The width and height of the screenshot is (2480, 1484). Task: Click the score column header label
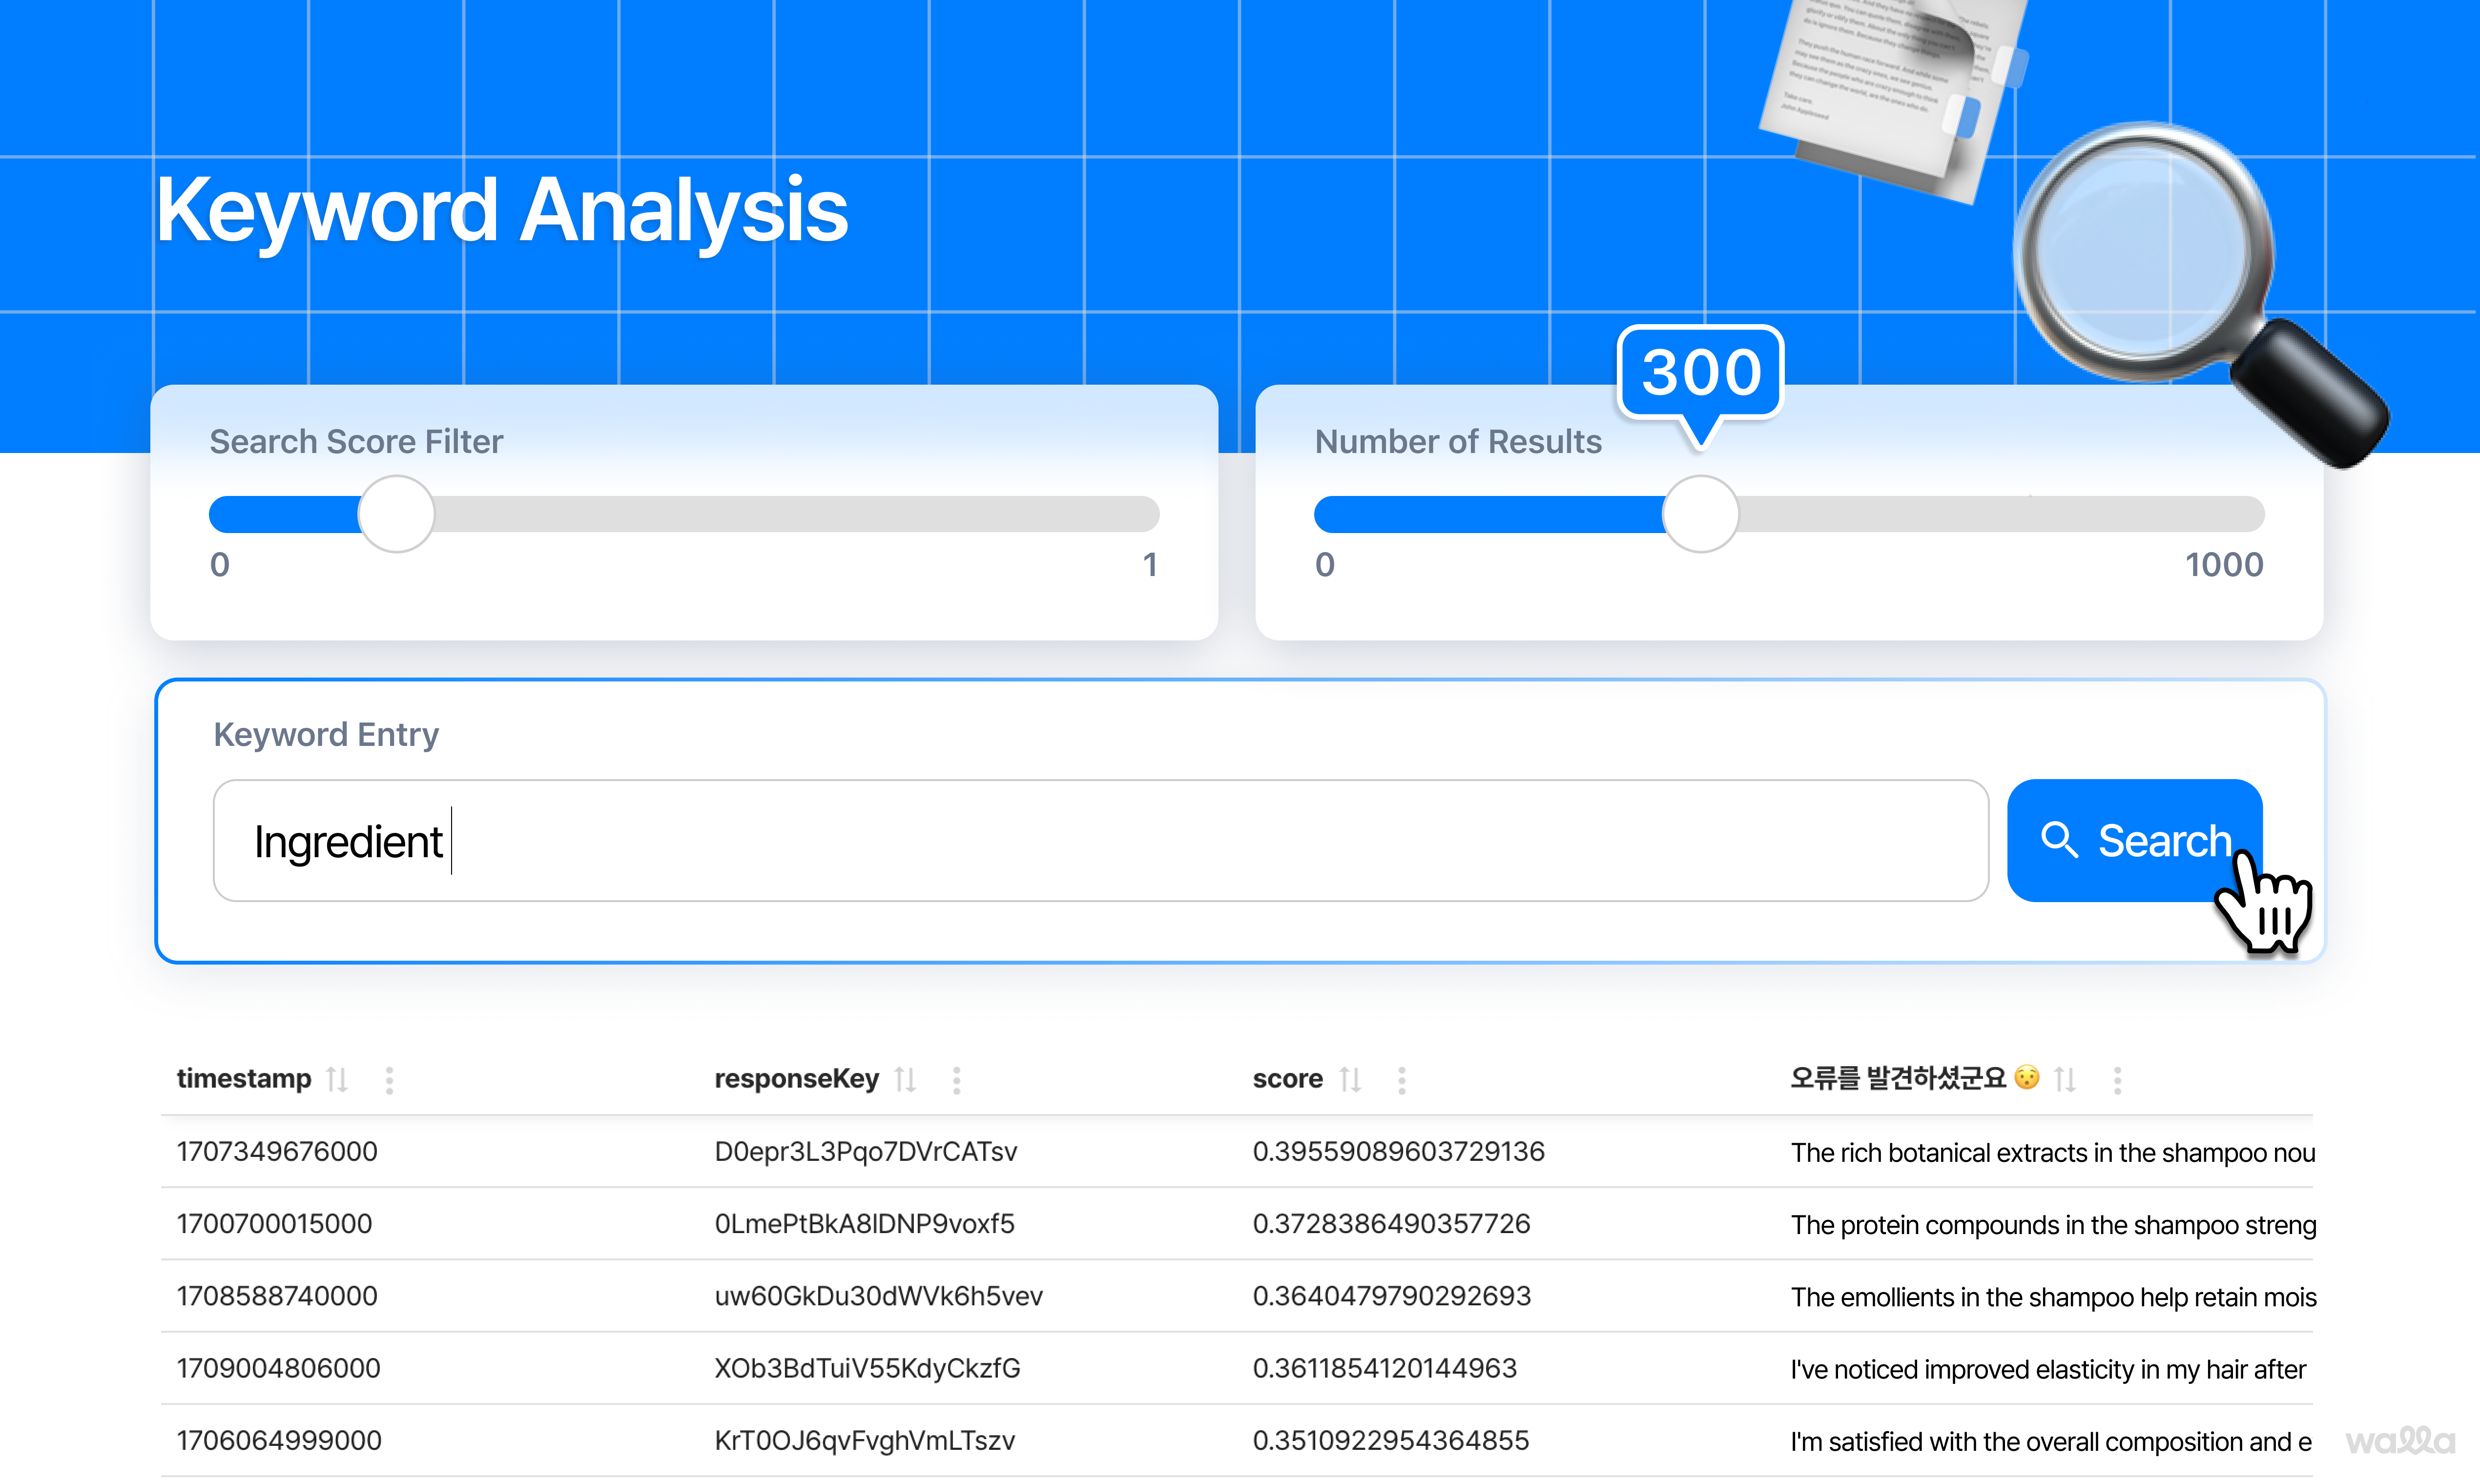1287,1078
